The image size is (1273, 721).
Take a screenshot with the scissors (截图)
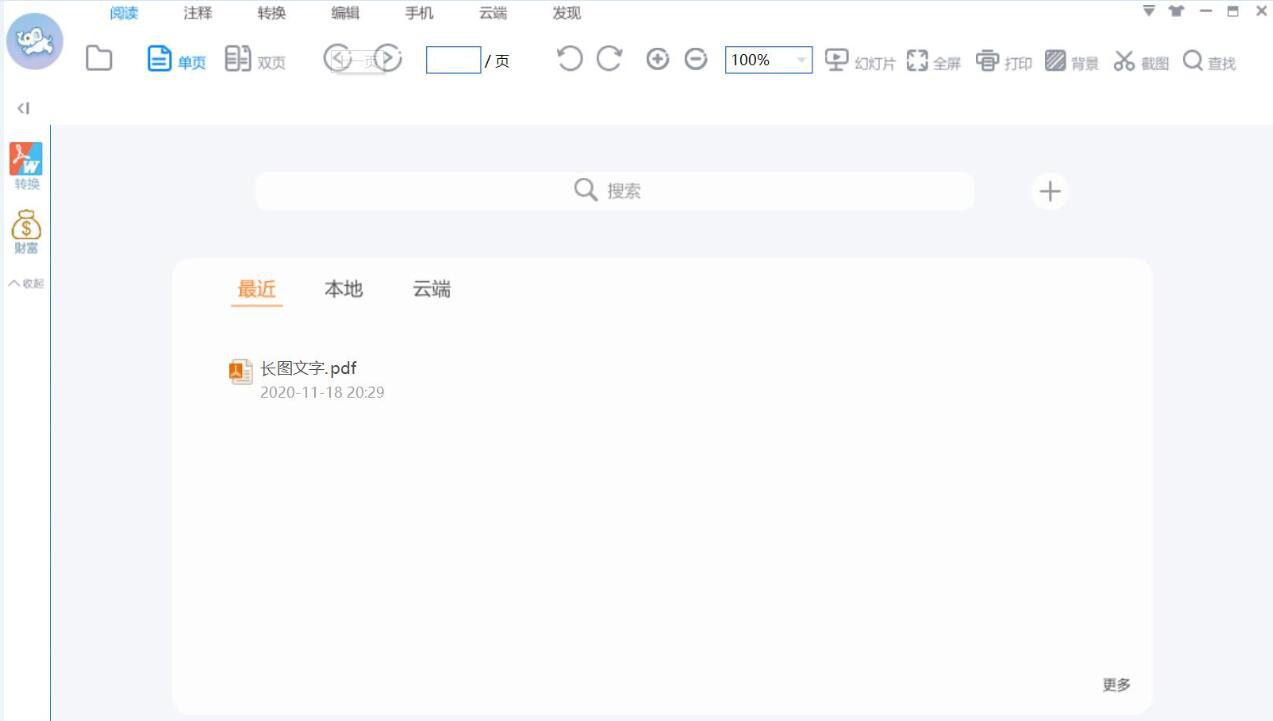(x=1141, y=61)
